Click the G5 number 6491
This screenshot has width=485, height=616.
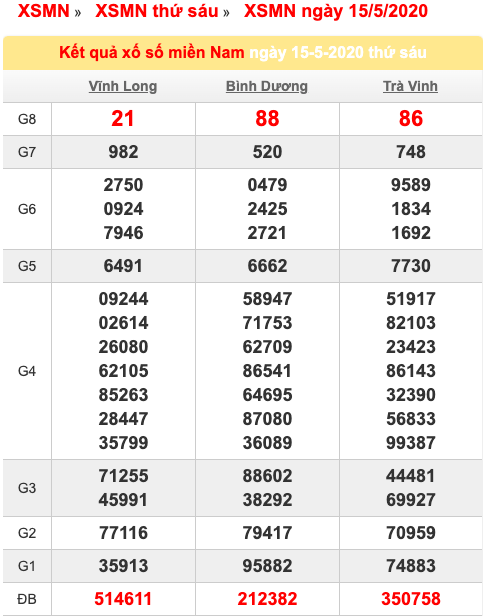coord(123,266)
